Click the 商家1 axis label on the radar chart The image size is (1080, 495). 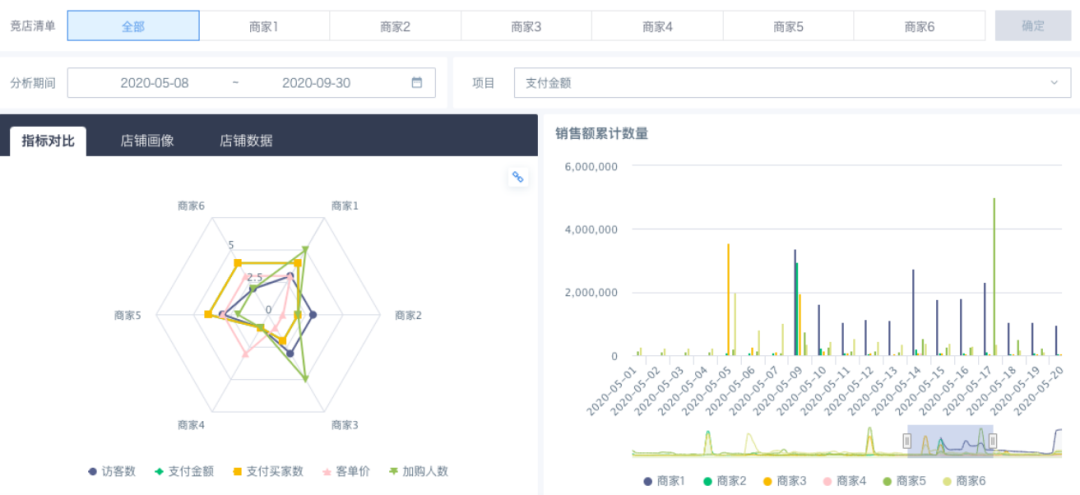tap(344, 205)
